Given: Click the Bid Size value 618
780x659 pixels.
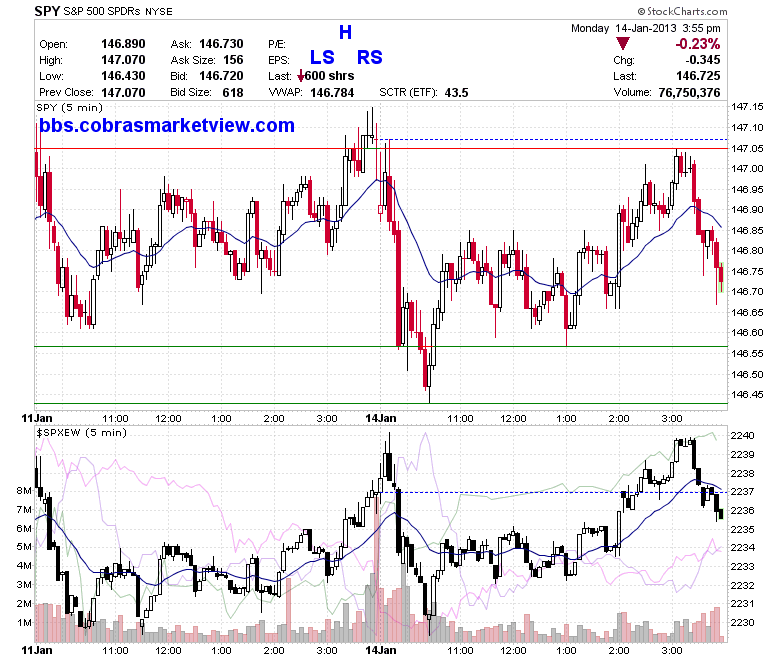Looking at the screenshot, I should click(x=233, y=93).
